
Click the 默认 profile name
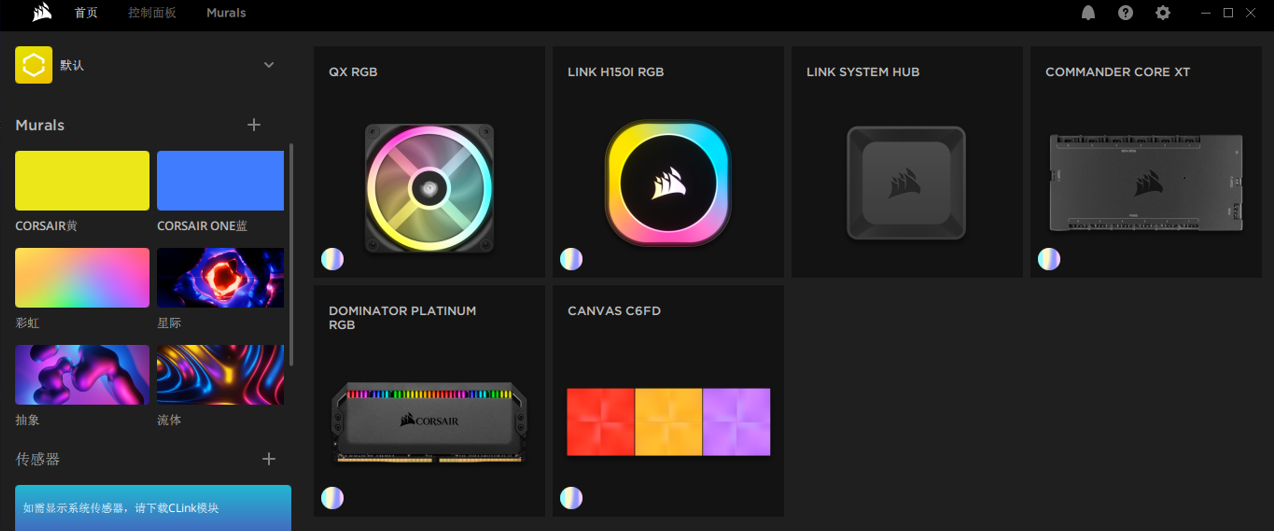click(72, 65)
